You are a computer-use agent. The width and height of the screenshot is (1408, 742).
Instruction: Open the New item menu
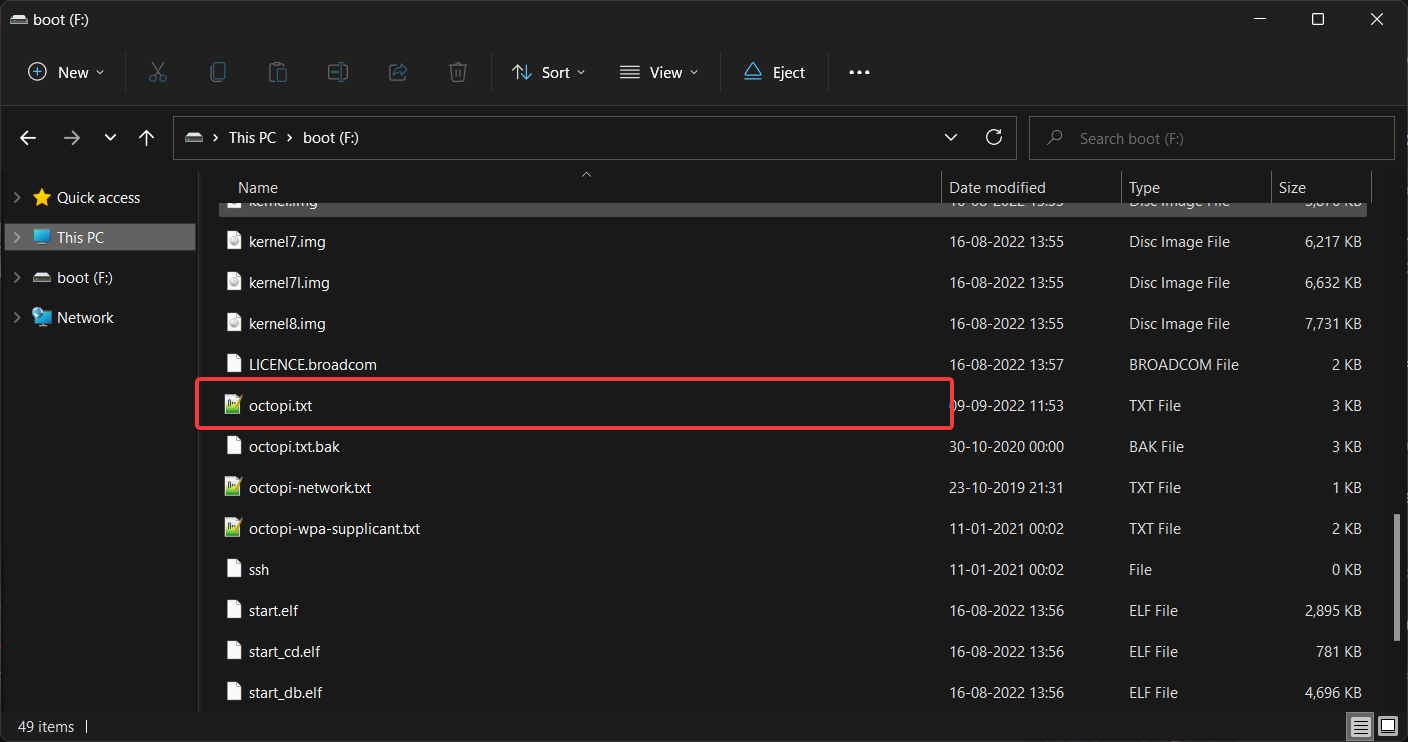pyautogui.click(x=66, y=72)
